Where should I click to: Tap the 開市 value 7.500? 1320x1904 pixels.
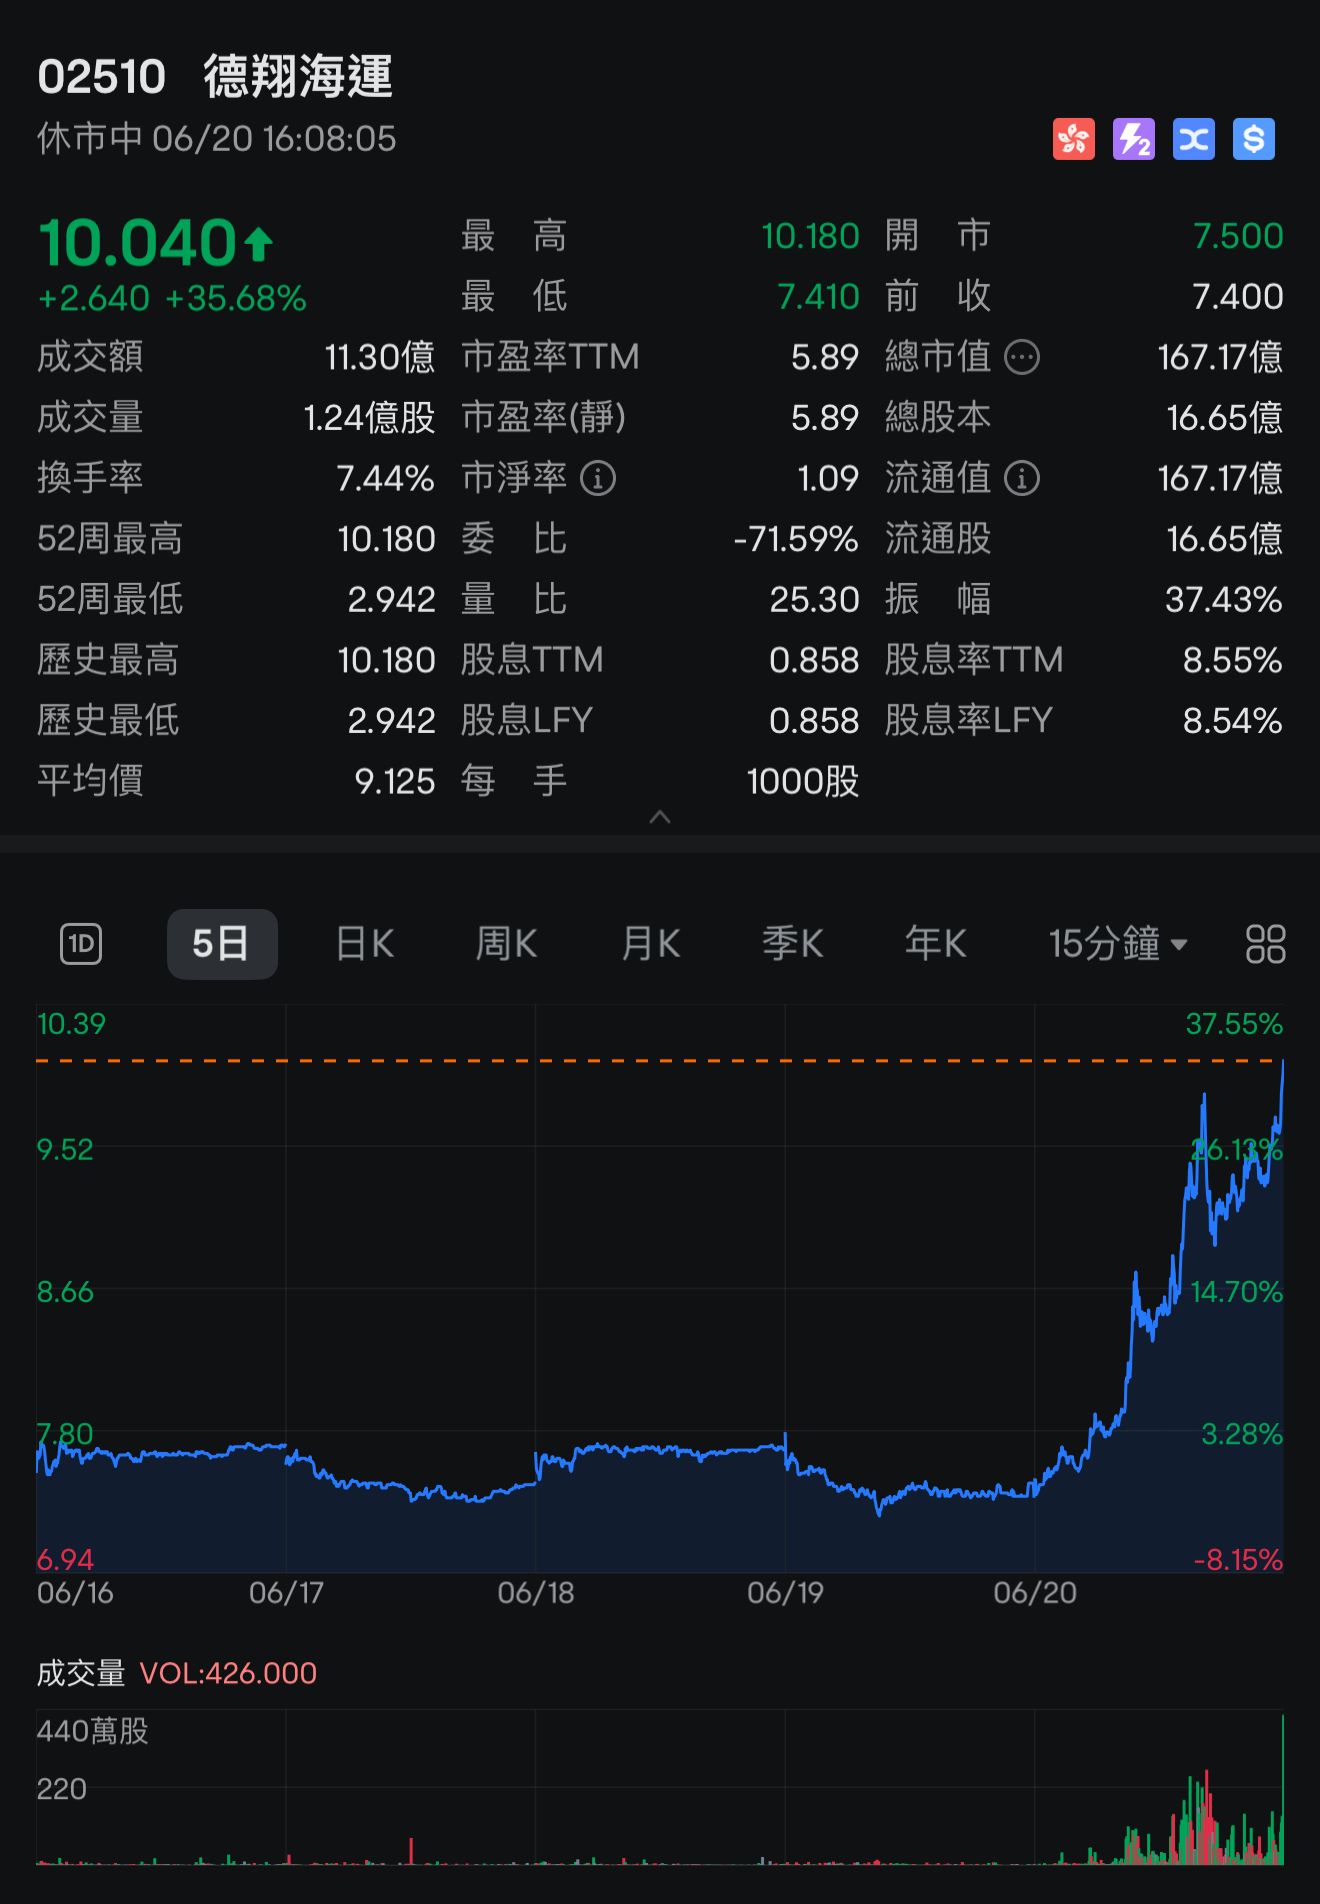tap(1238, 236)
